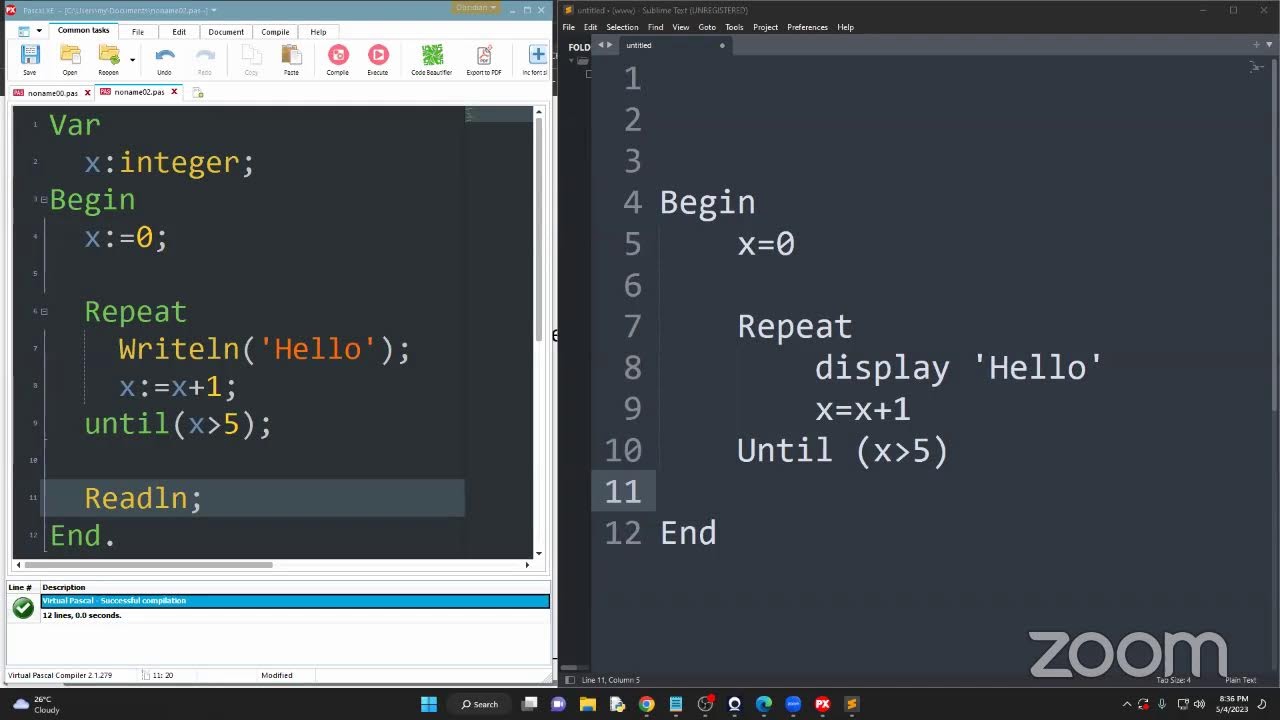Image resolution: width=1280 pixels, height=720 pixels.
Task: Close the noname00.pas tab
Action: [x=87, y=93]
